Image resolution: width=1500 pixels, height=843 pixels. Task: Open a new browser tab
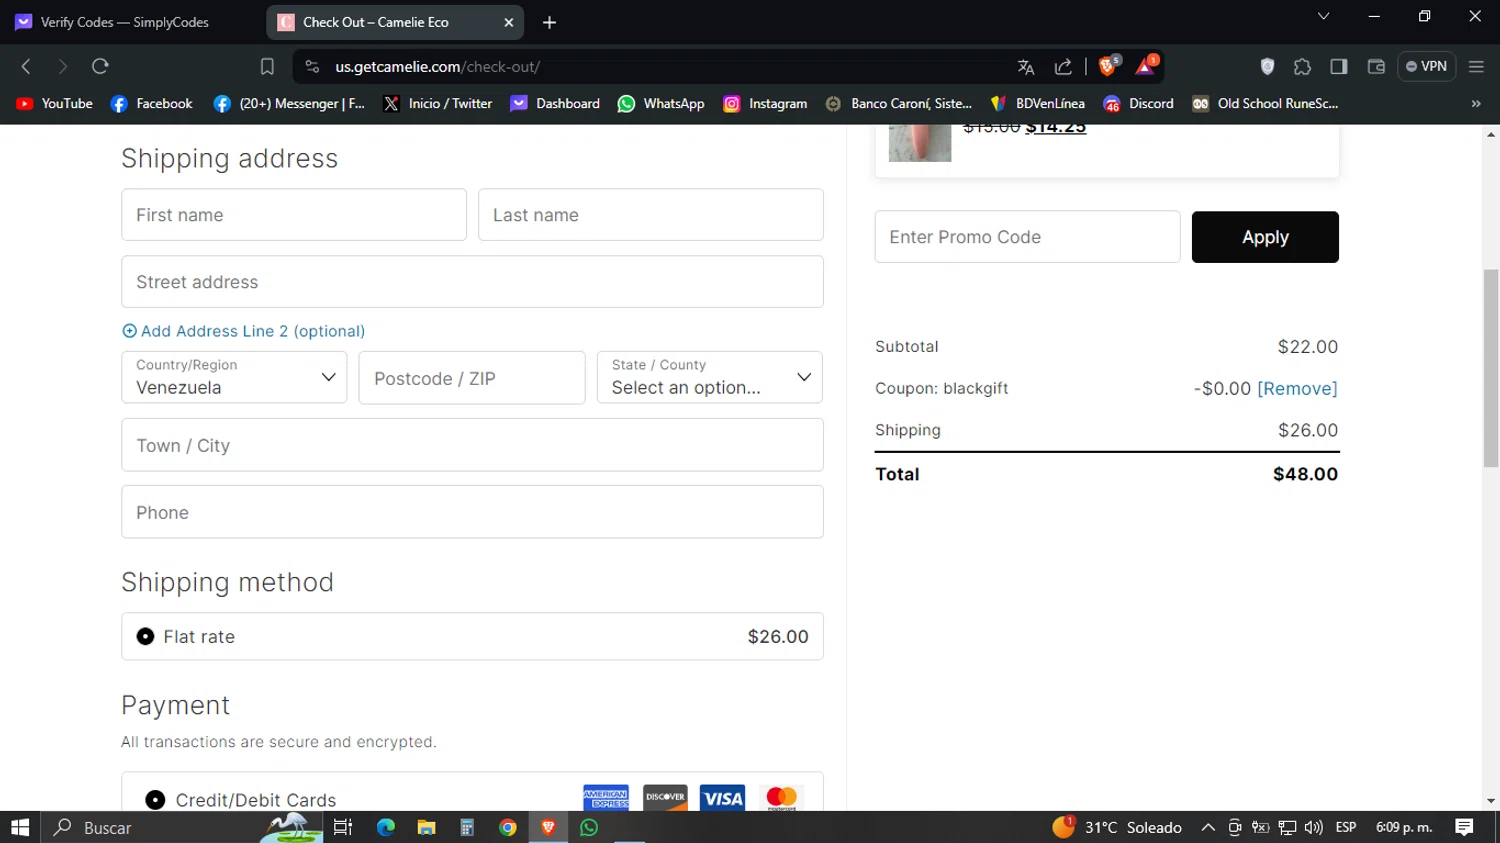[x=549, y=22]
